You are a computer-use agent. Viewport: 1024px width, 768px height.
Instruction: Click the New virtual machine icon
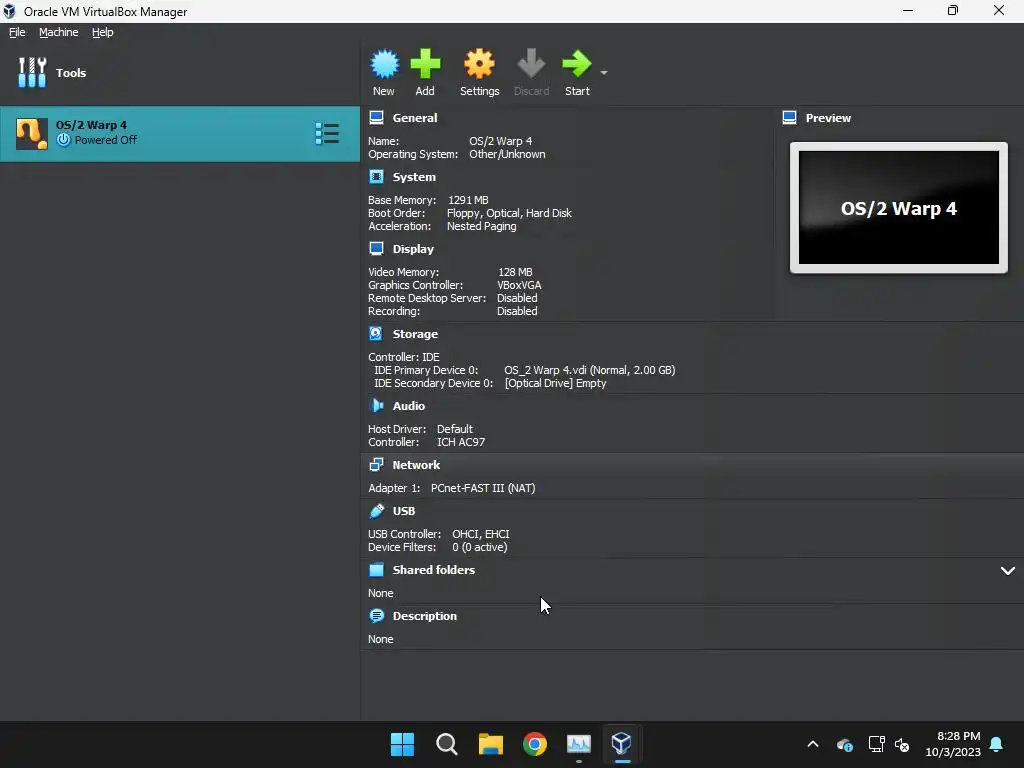pos(384,64)
